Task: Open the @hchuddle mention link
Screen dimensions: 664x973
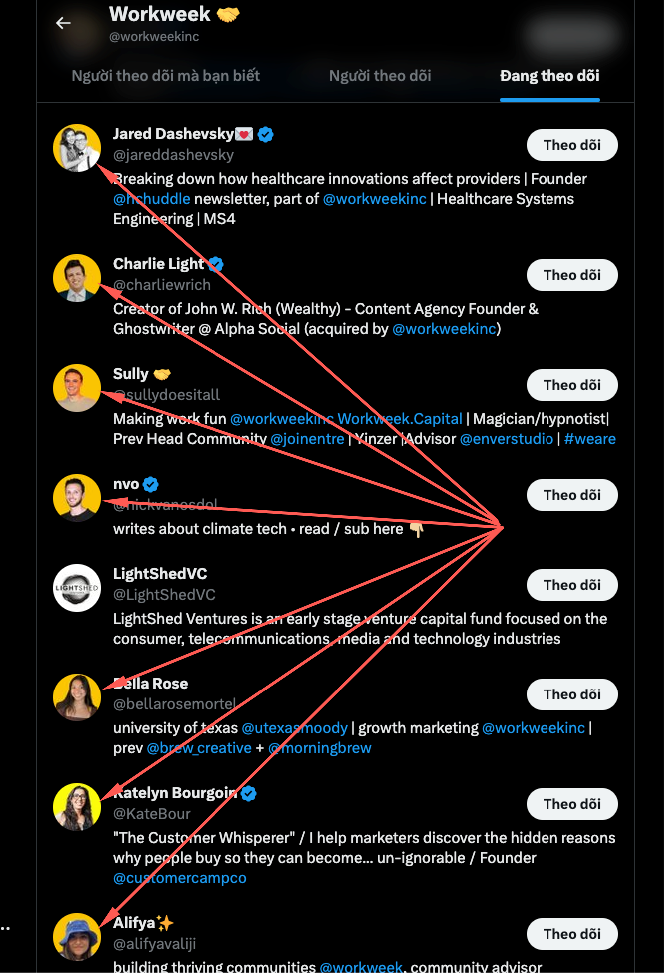Action: tap(151, 199)
